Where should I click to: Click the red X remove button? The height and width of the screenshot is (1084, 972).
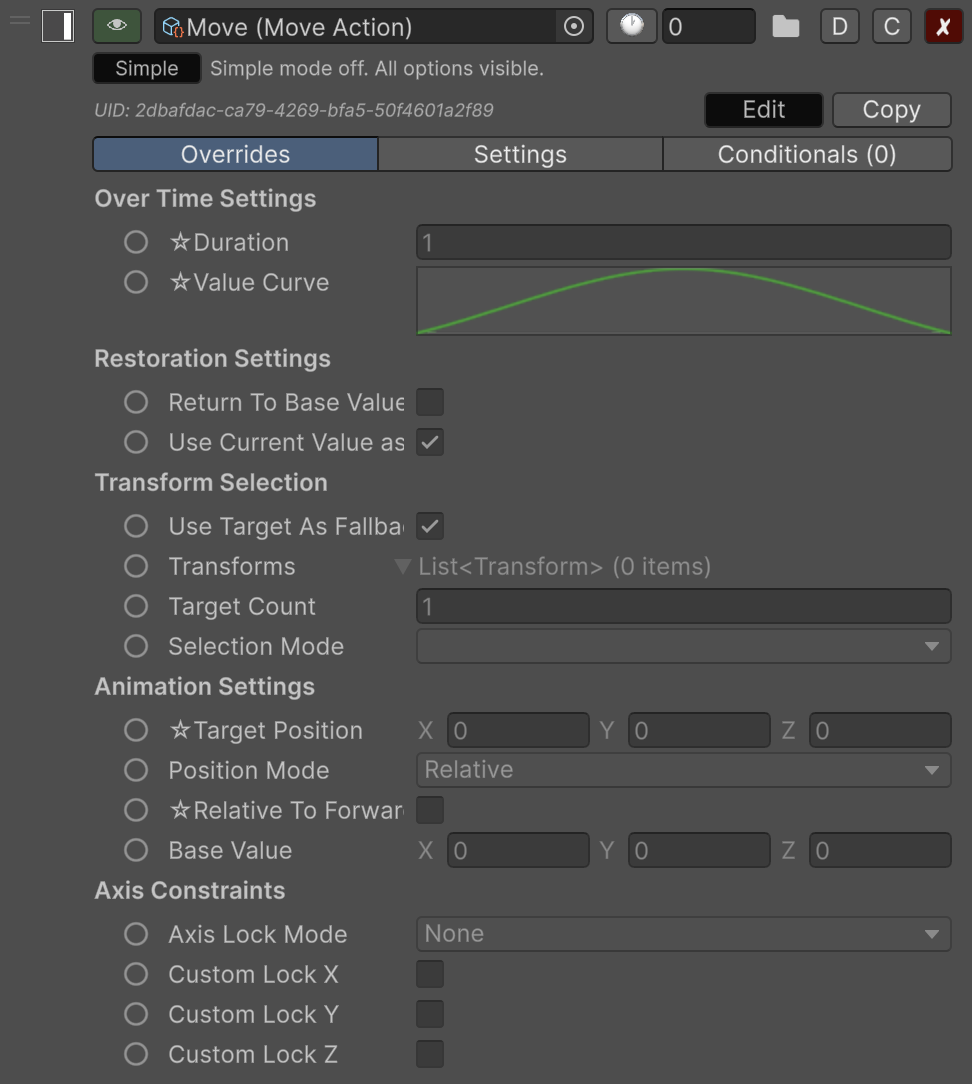tap(943, 27)
